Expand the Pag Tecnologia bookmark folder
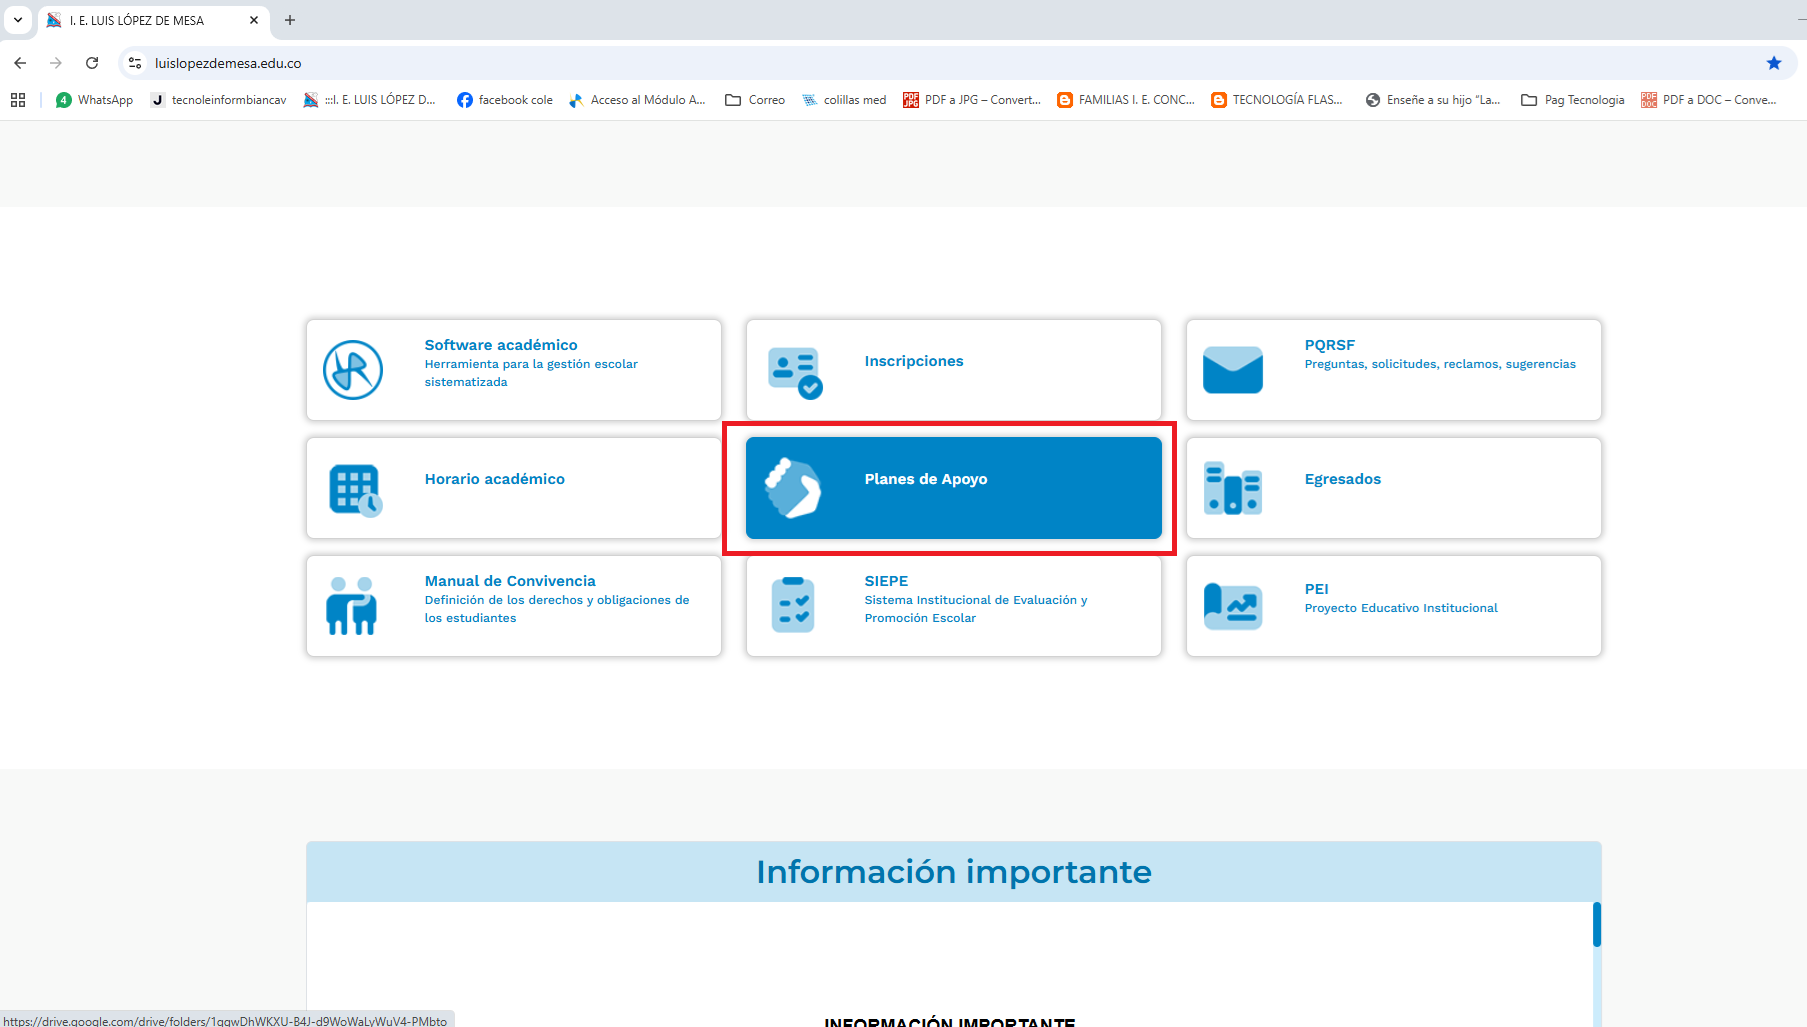1807x1027 pixels. [x=1572, y=100]
